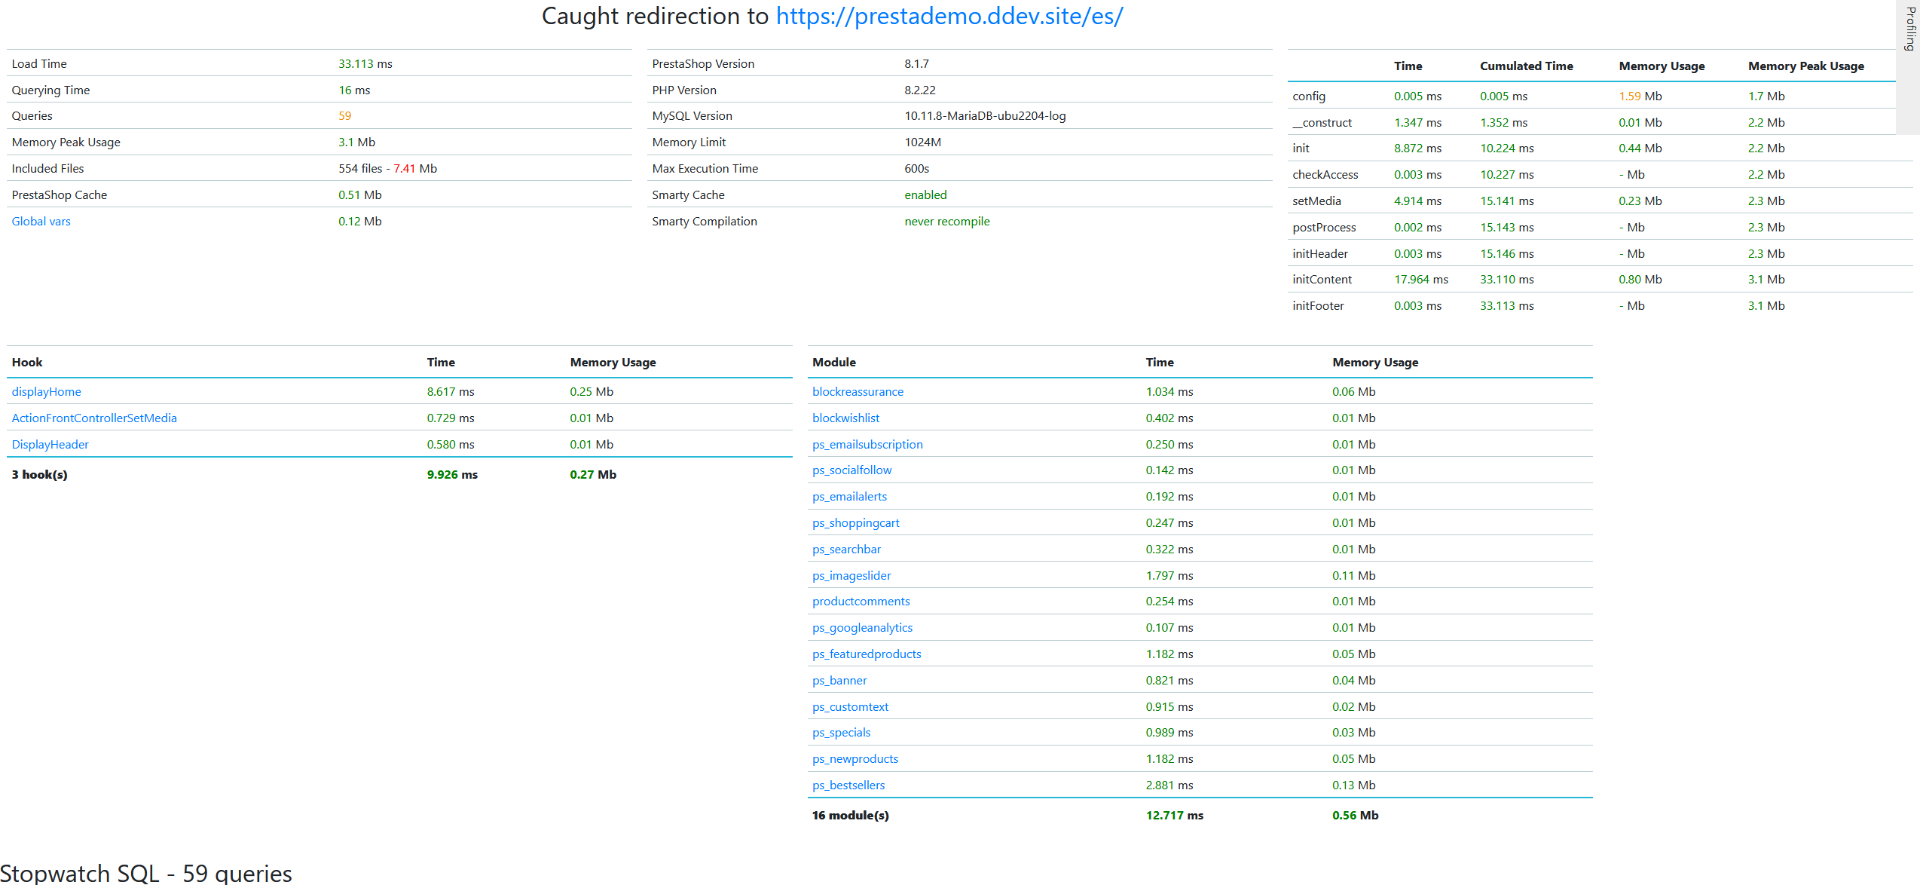Click the never recompile Smarty Compilation value
Image resolution: width=1920 pixels, height=885 pixels.
[x=947, y=221]
